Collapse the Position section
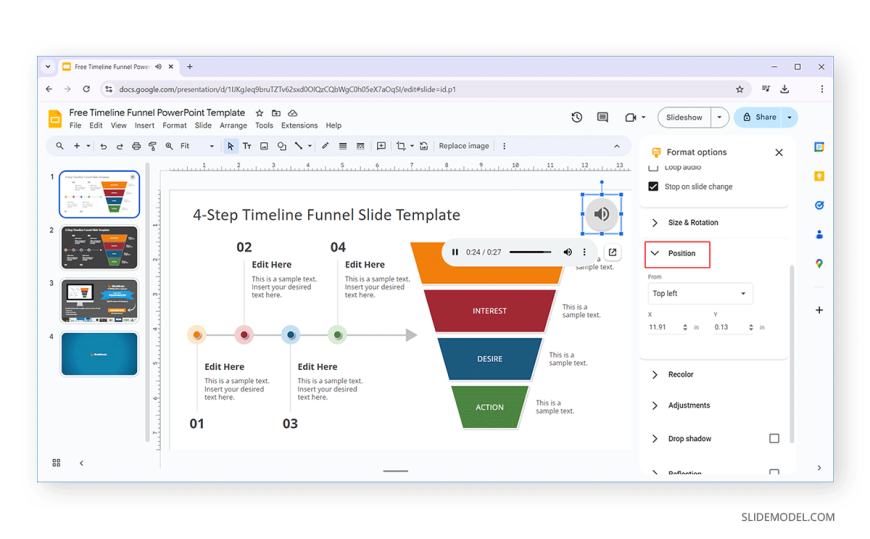This screenshot has width=870, height=539. point(655,253)
